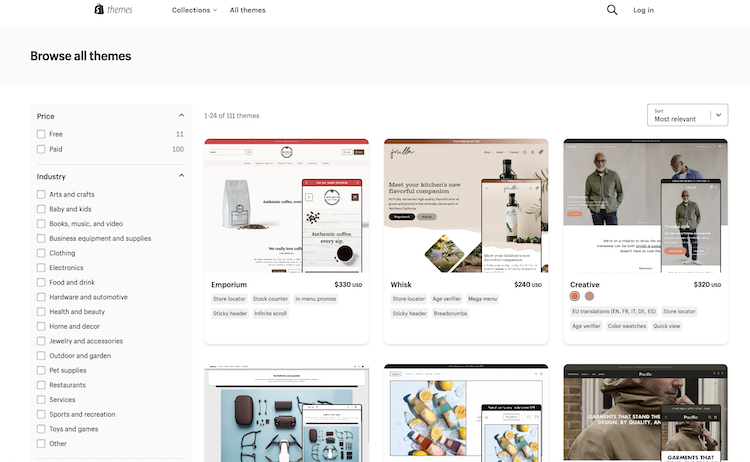The image size is (750, 462).
Task: Open the Pacific jacket theme preview
Action: (x=645, y=413)
